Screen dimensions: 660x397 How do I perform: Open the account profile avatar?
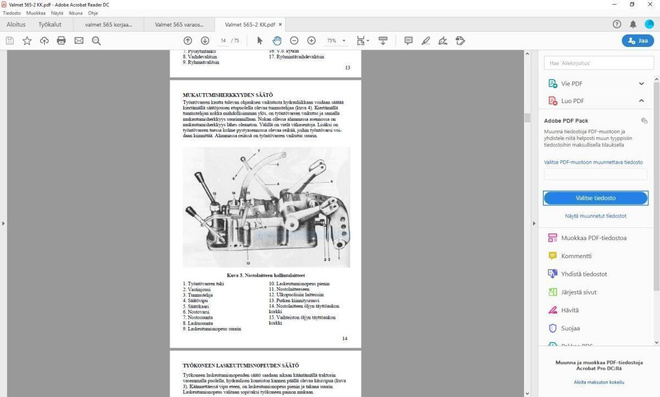tap(649, 24)
